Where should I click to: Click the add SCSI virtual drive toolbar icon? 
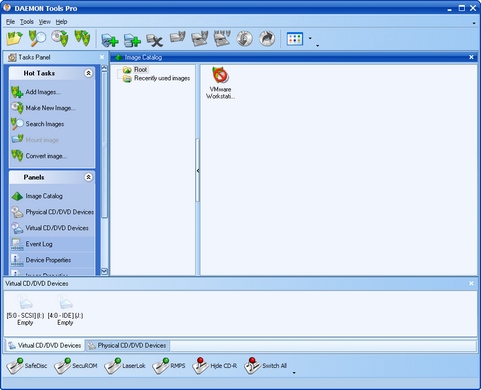tap(110, 40)
